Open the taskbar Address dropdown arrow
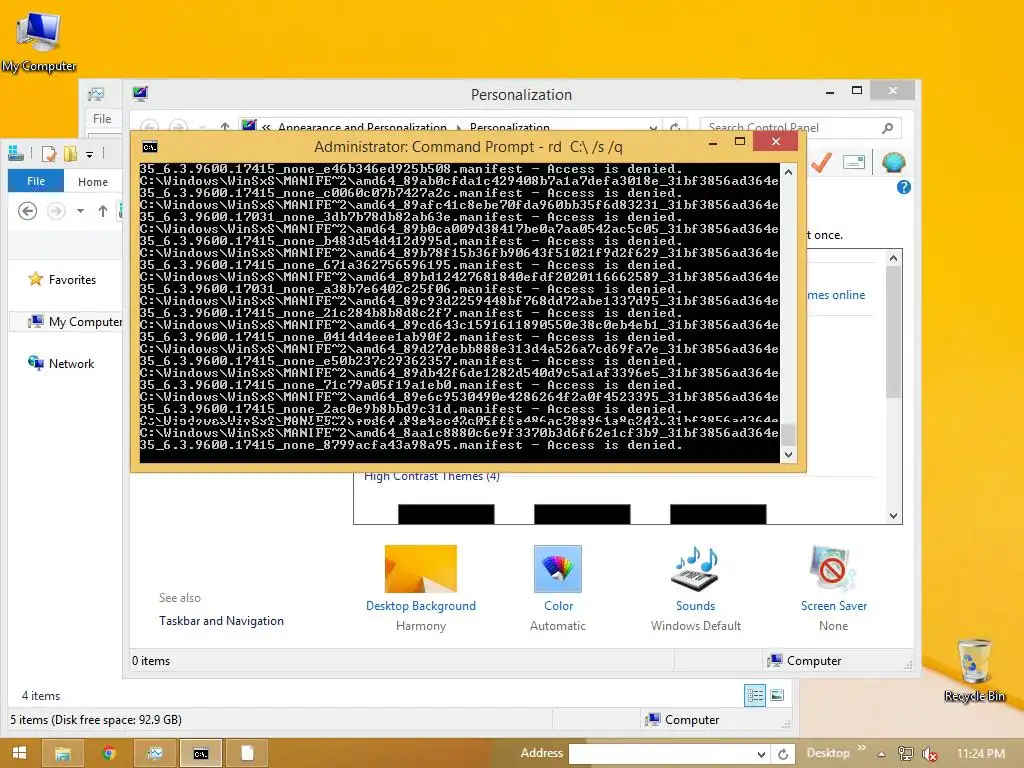Screen dimensions: 1024x768 pos(761,754)
